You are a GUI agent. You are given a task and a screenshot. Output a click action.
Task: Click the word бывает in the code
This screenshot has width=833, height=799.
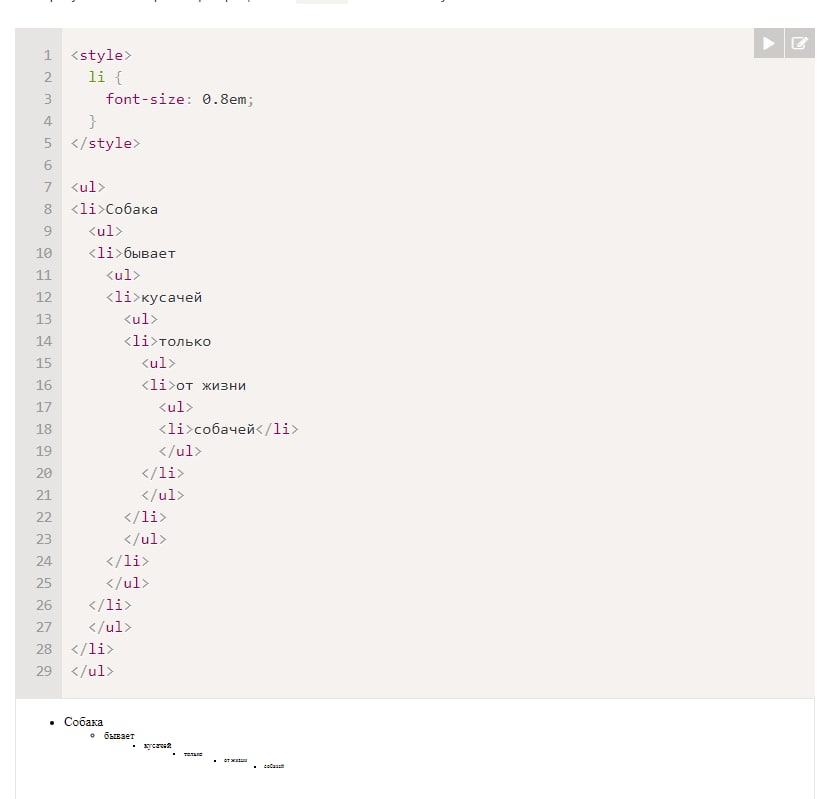click(x=149, y=253)
